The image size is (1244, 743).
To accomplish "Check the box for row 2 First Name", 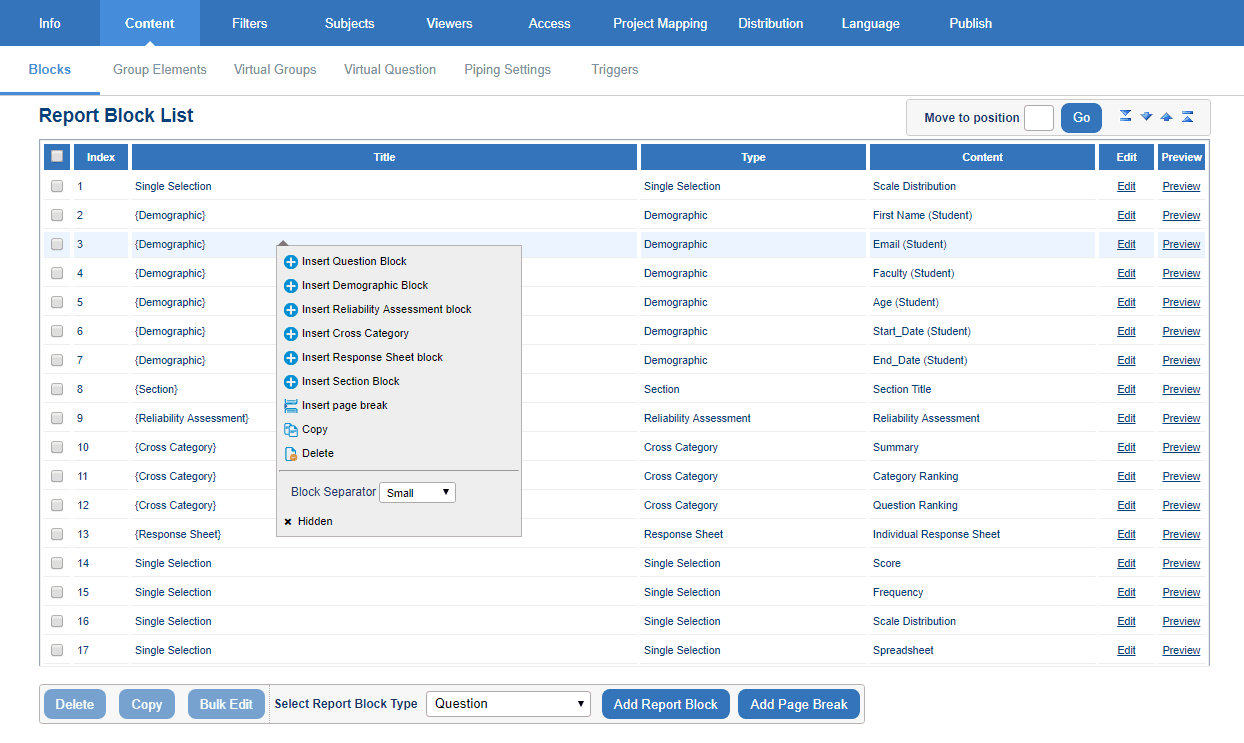I will pyautogui.click(x=57, y=215).
